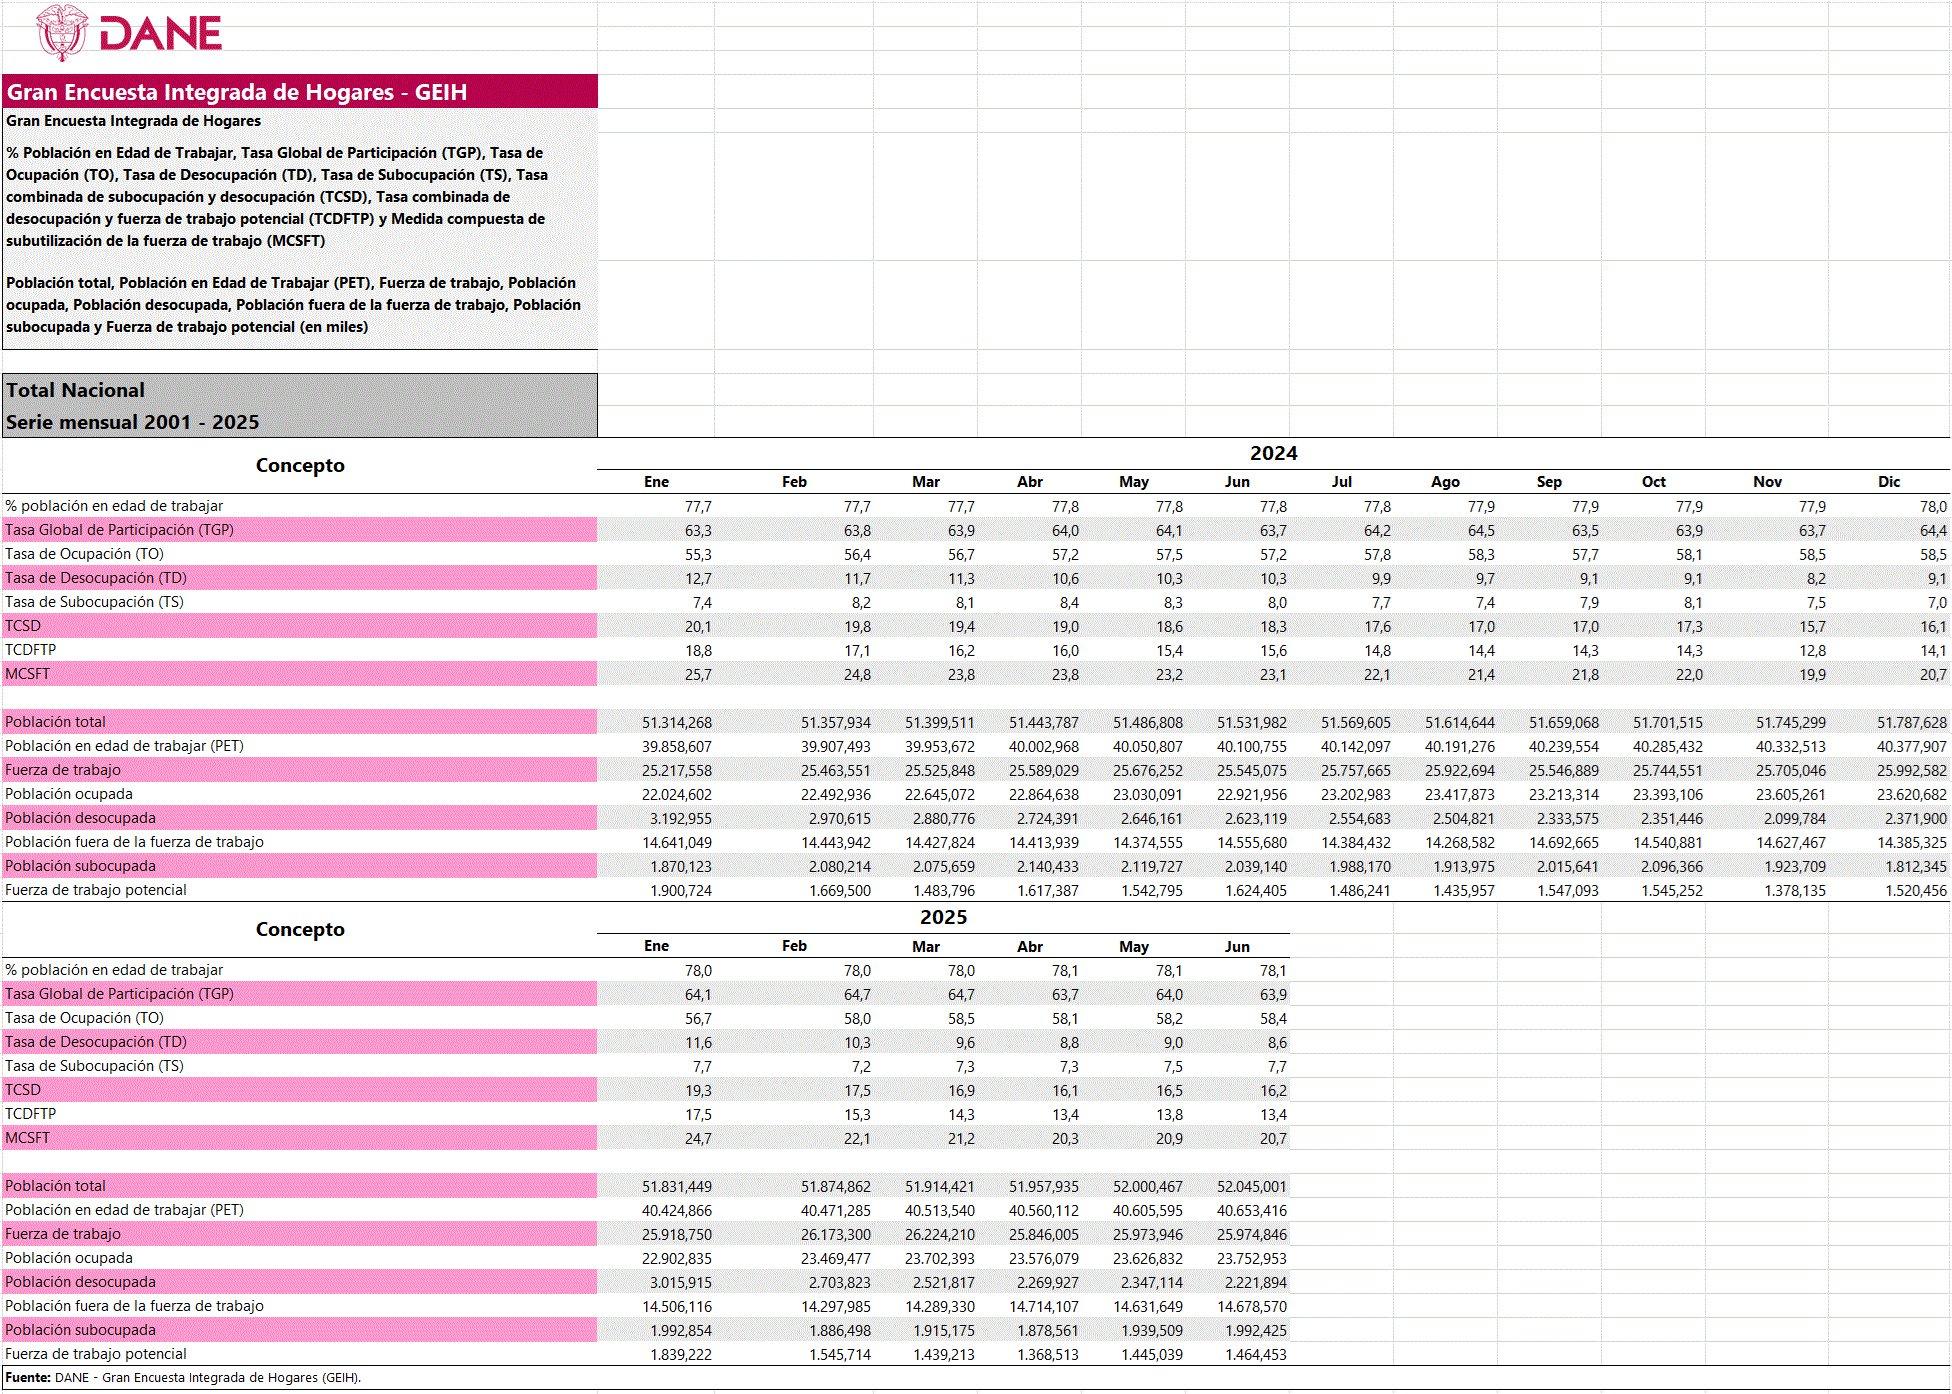The width and height of the screenshot is (1952, 1394).
Task: Click 2025 May Población ocupada 23.626,832
Action: click(x=1147, y=1259)
